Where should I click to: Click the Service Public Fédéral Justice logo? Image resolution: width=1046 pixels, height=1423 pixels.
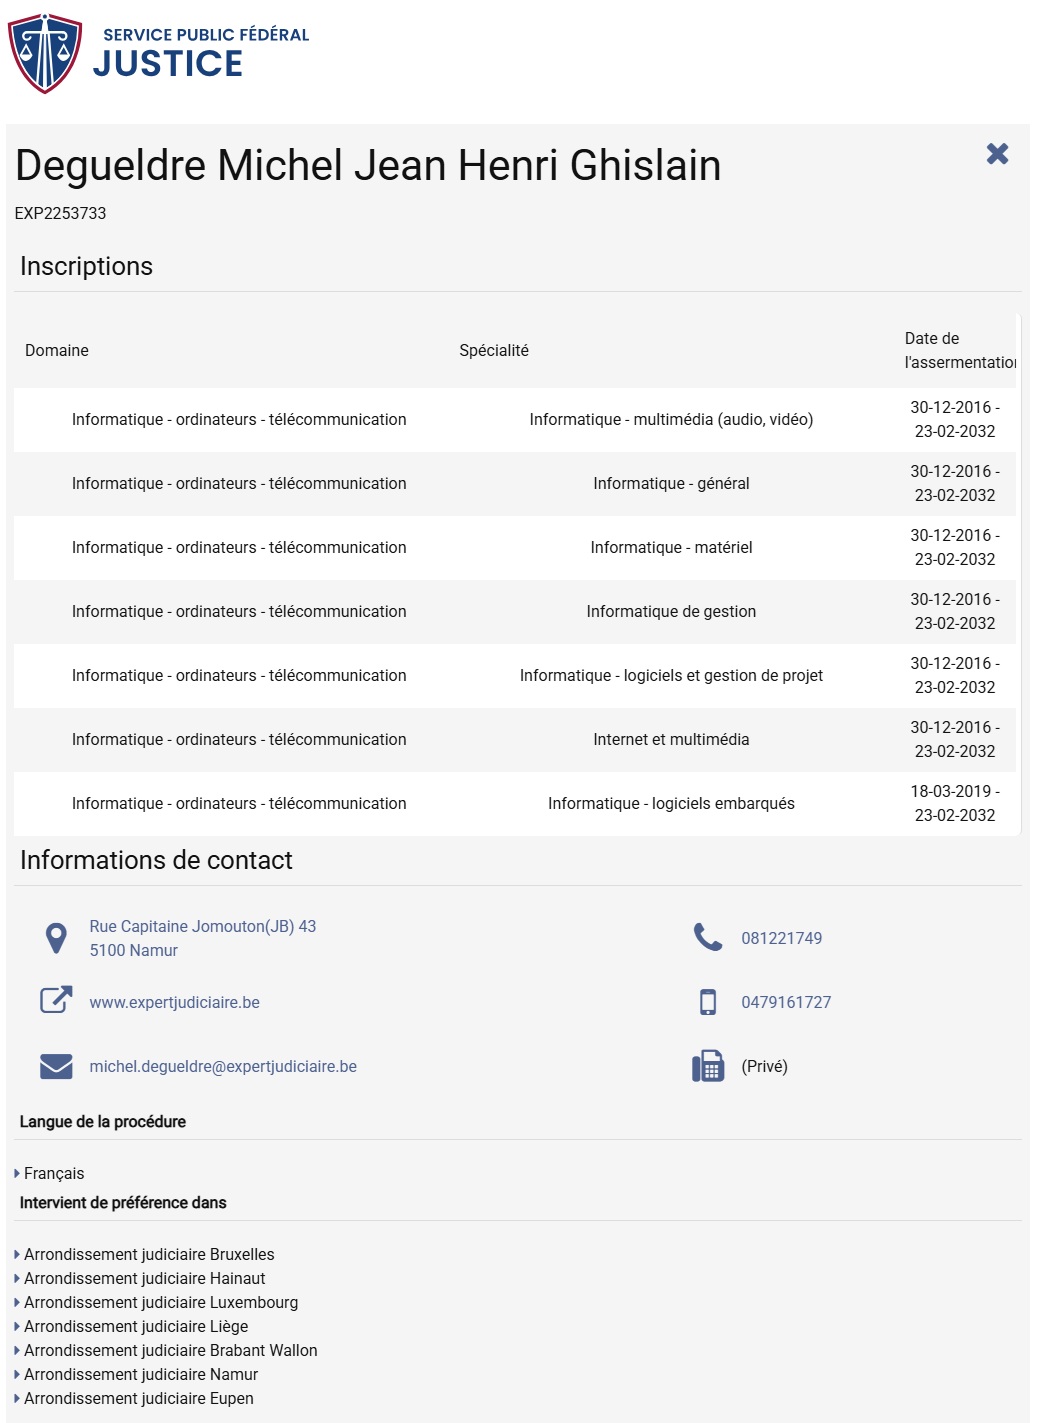tap(160, 52)
